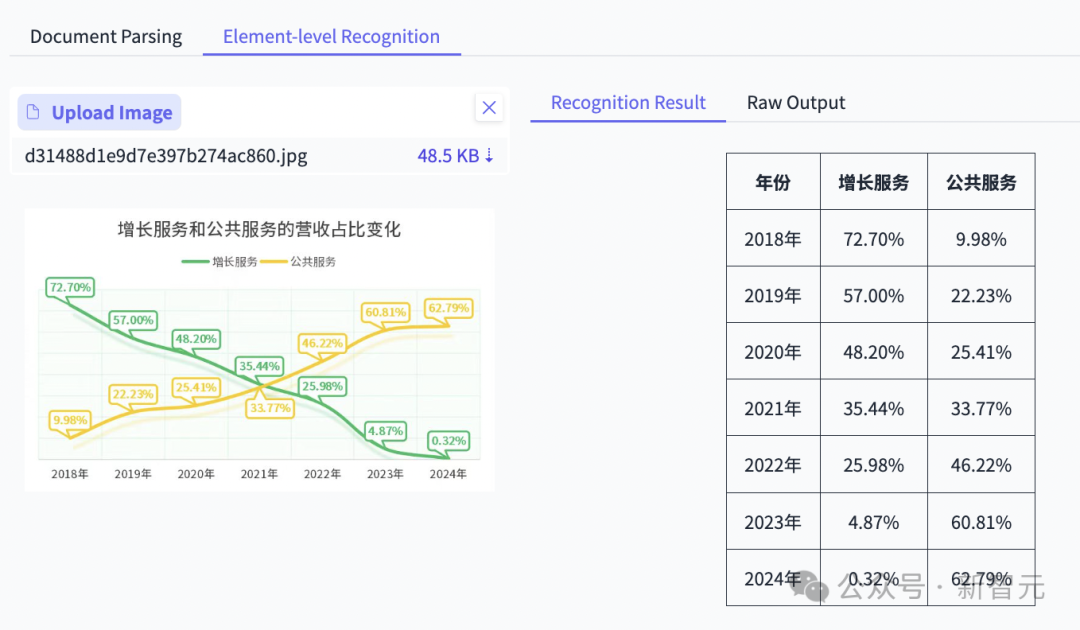Select the Element-level Recognition tab
This screenshot has height=630, width=1080.
point(331,37)
